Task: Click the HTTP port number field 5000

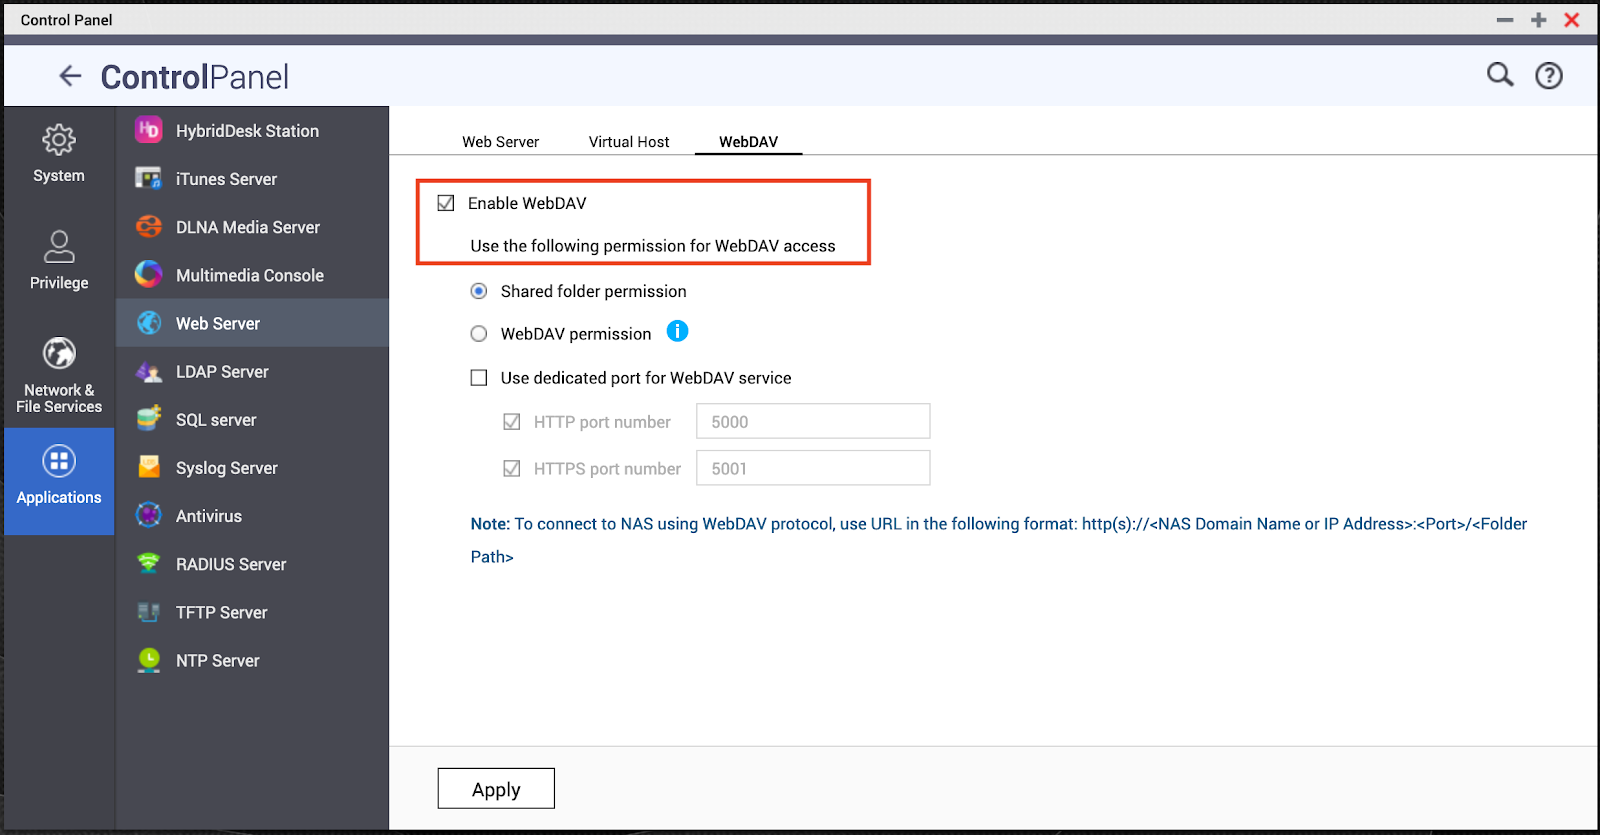Action: [x=813, y=421]
